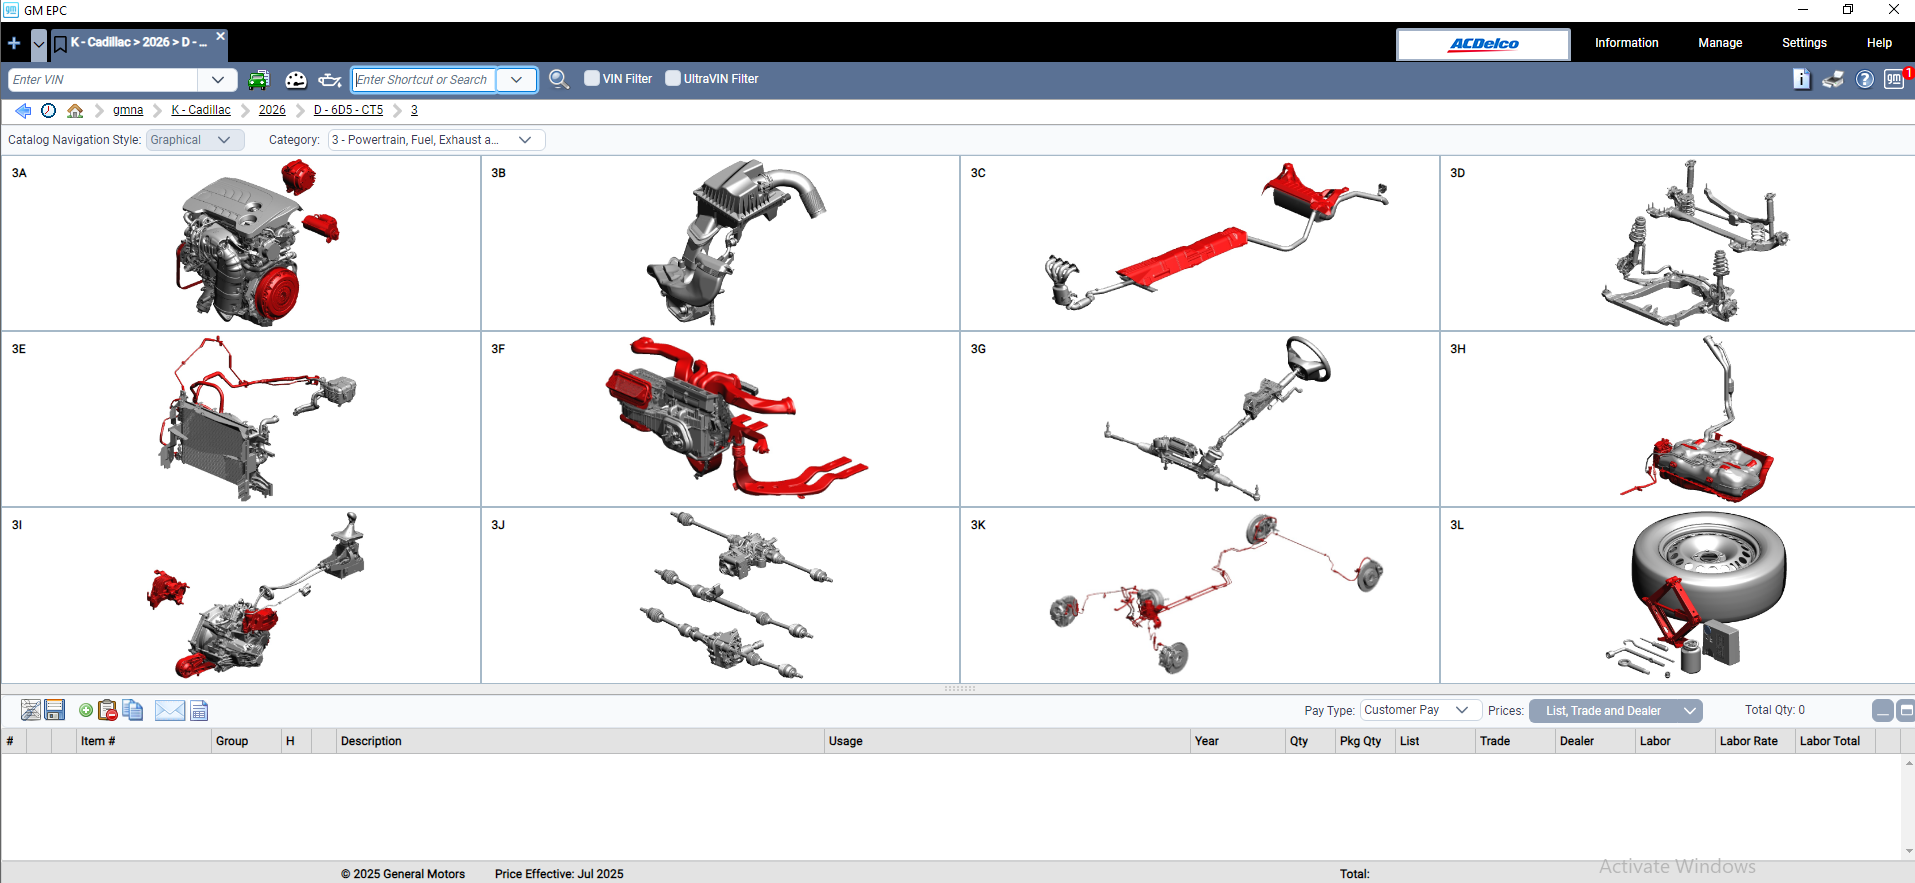This screenshot has height=883, width=1915.
Task: Email the parts list envelope icon
Action: click(x=170, y=710)
